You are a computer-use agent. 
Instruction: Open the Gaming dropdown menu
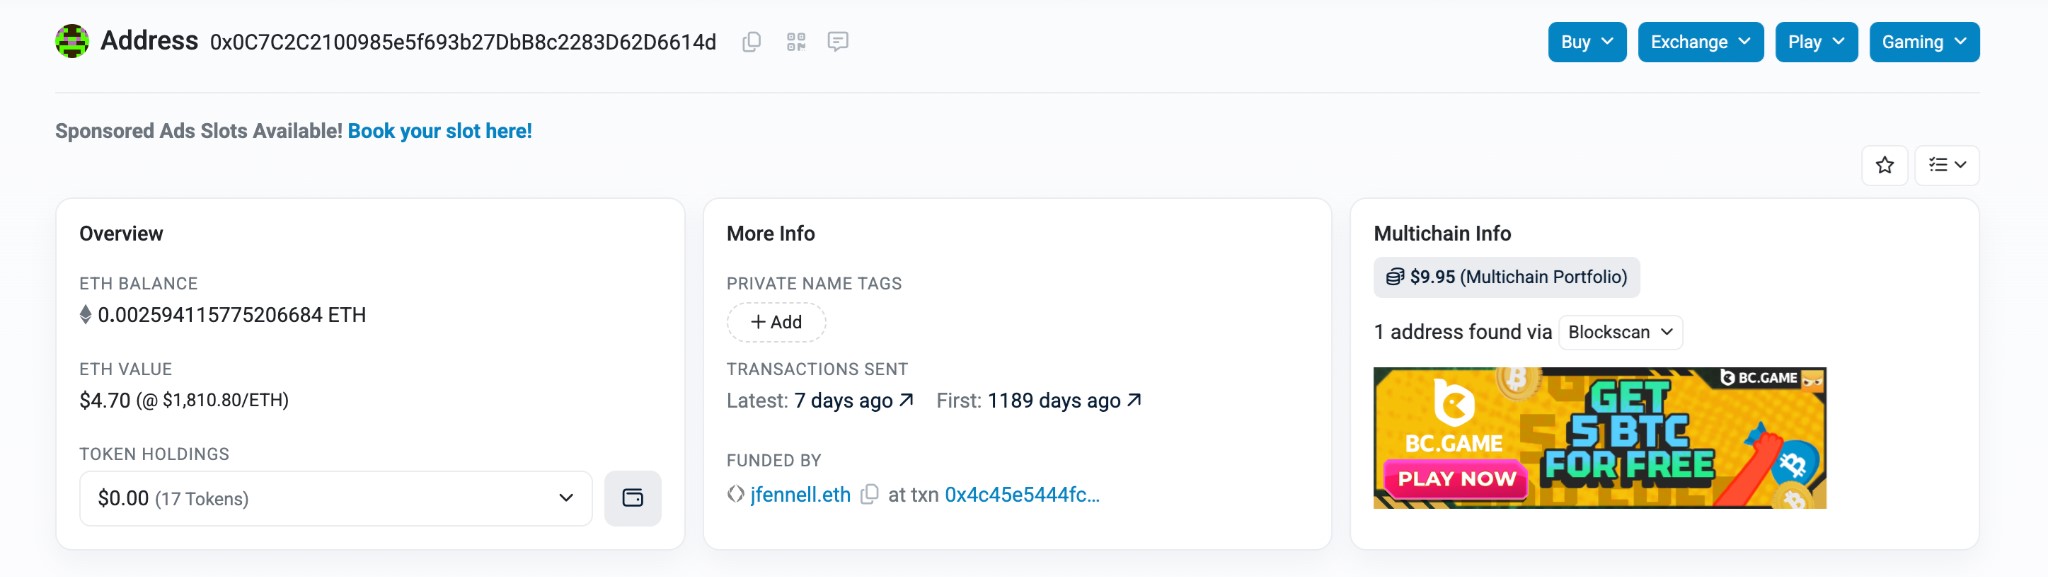1924,42
